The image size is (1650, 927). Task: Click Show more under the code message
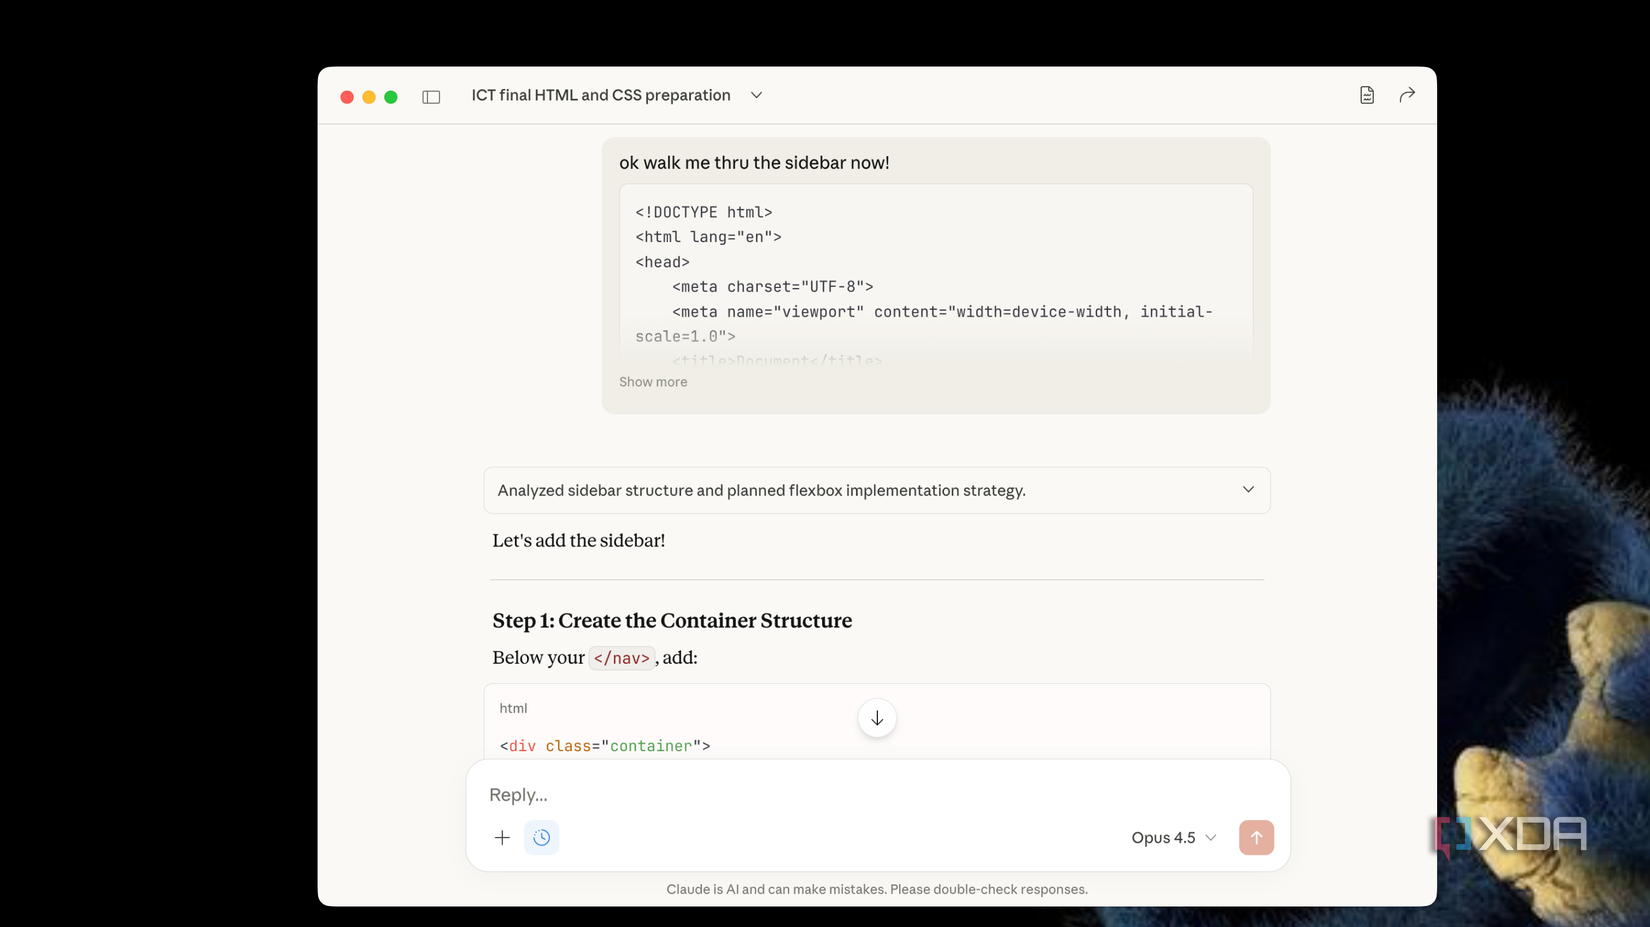pos(653,382)
